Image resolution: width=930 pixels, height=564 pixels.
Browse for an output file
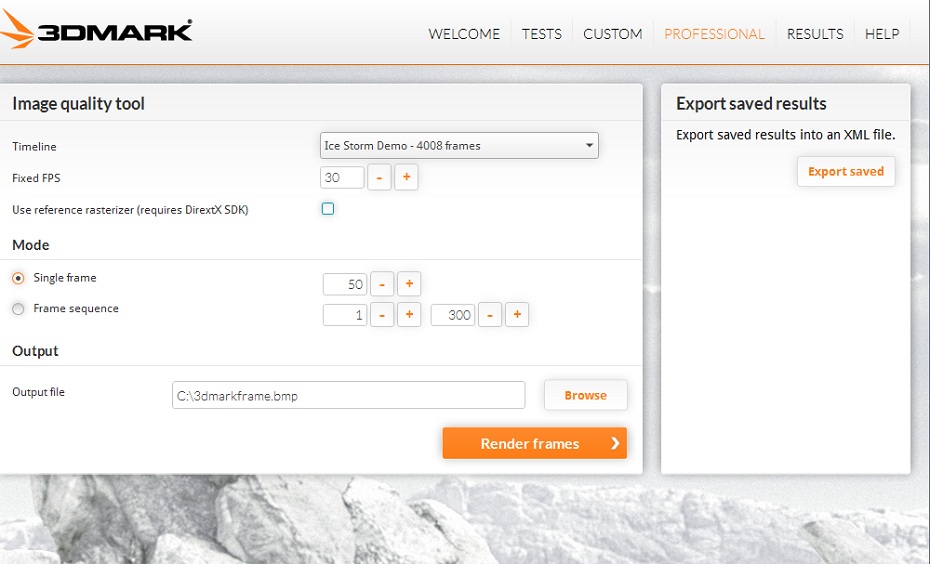585,395
